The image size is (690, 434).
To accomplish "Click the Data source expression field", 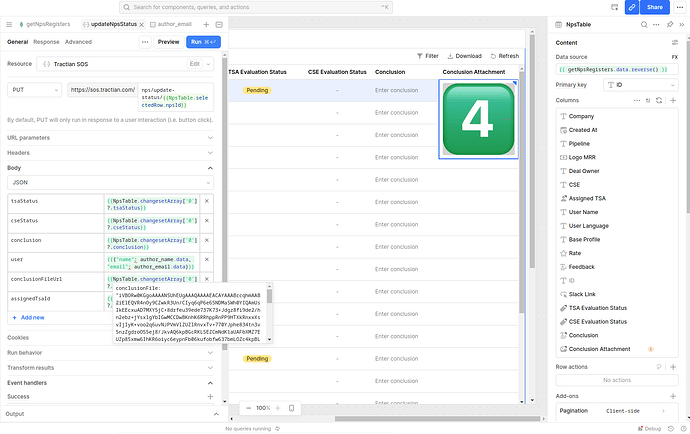I will tap(617, 70).
